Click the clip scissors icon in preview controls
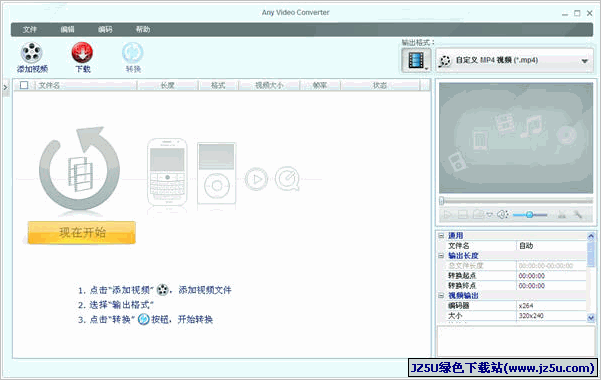This screenshot has height=380, width=601. (562, 215)
